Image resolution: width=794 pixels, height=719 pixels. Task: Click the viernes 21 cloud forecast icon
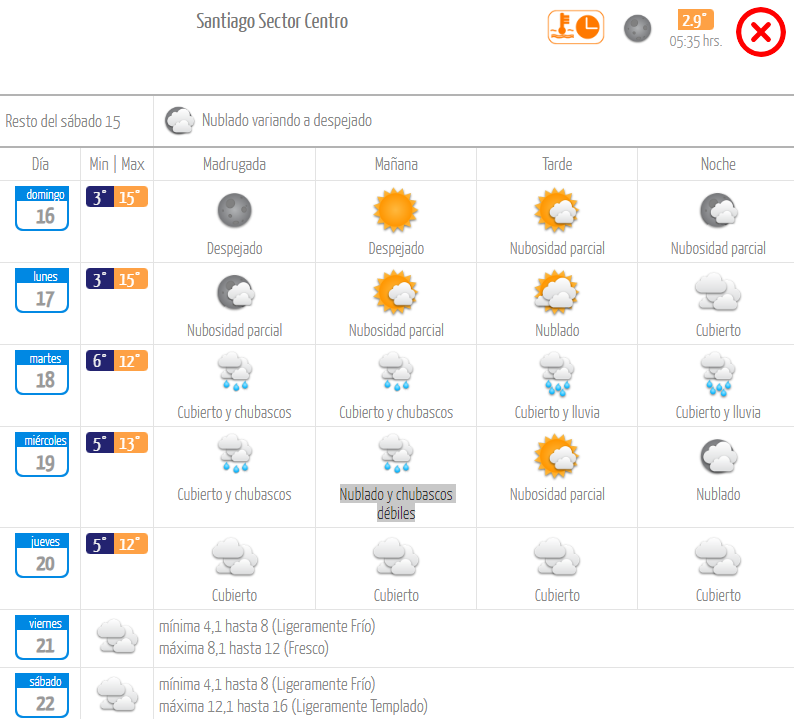click(116, 636)
